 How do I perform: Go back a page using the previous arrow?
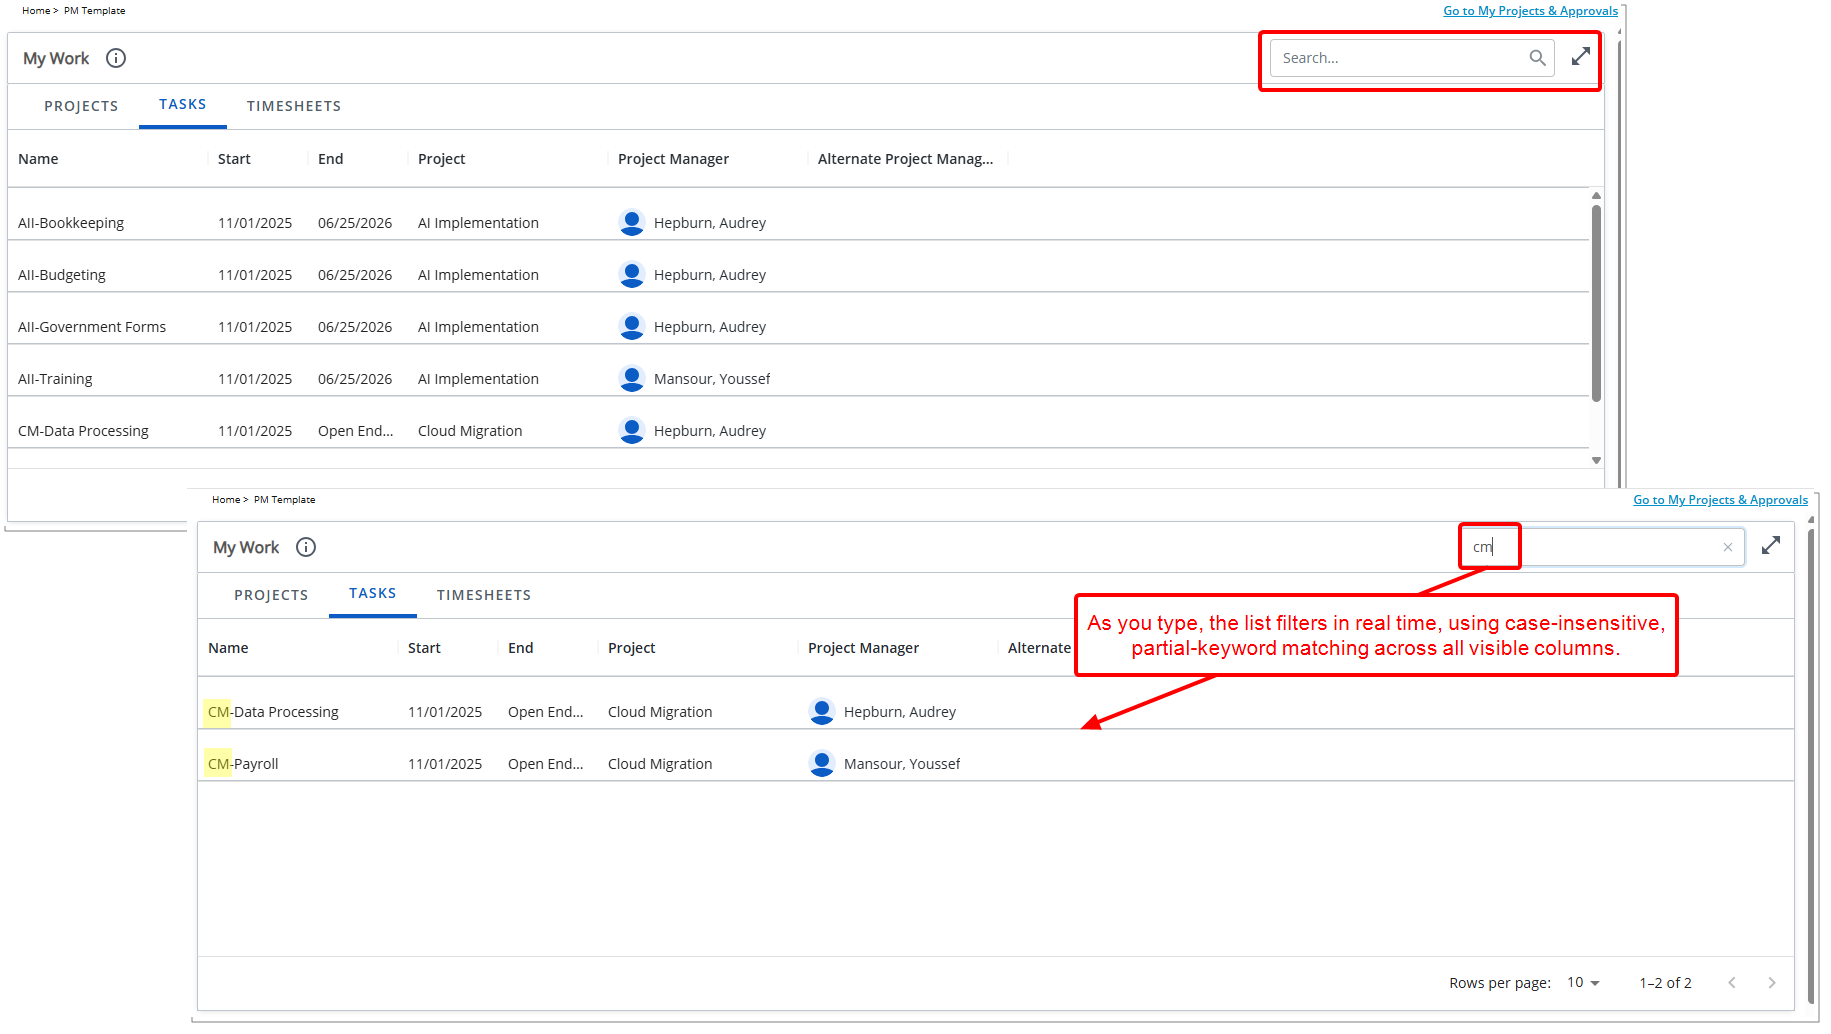tap(1731, 982)
